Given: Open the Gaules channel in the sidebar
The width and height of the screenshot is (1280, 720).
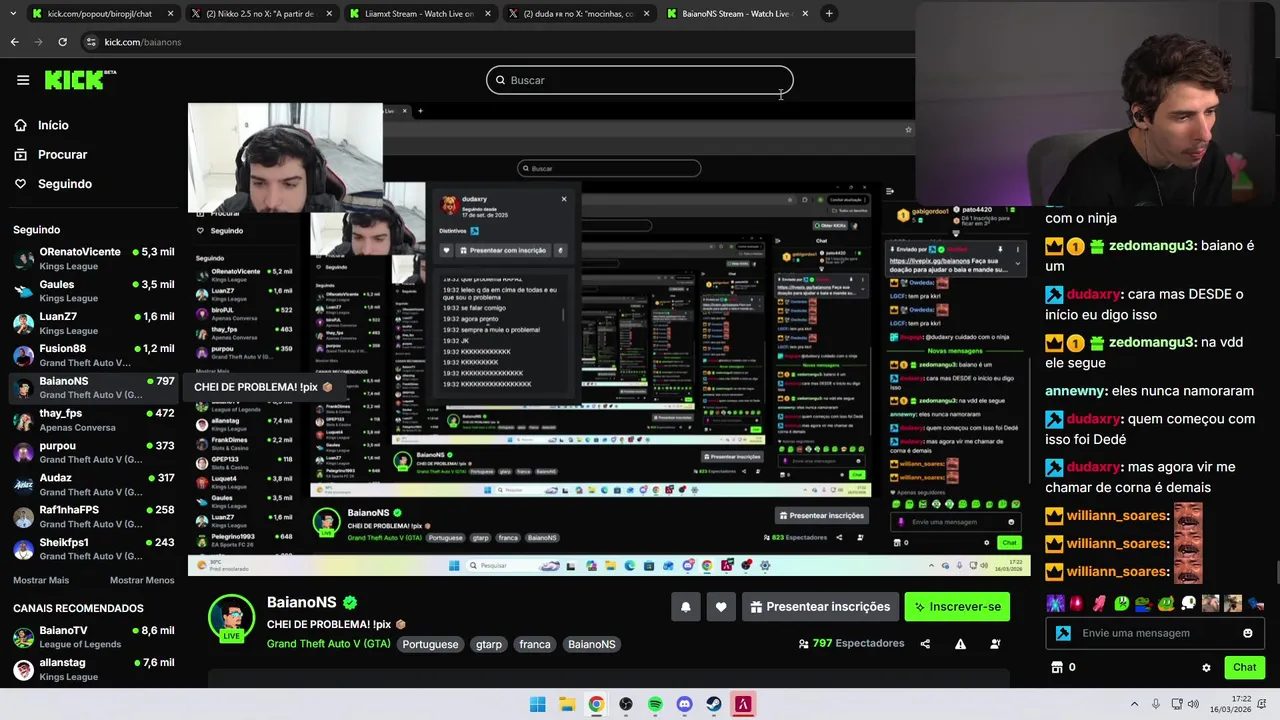Looking at the screenshot, I should click(x=94, y=291).
